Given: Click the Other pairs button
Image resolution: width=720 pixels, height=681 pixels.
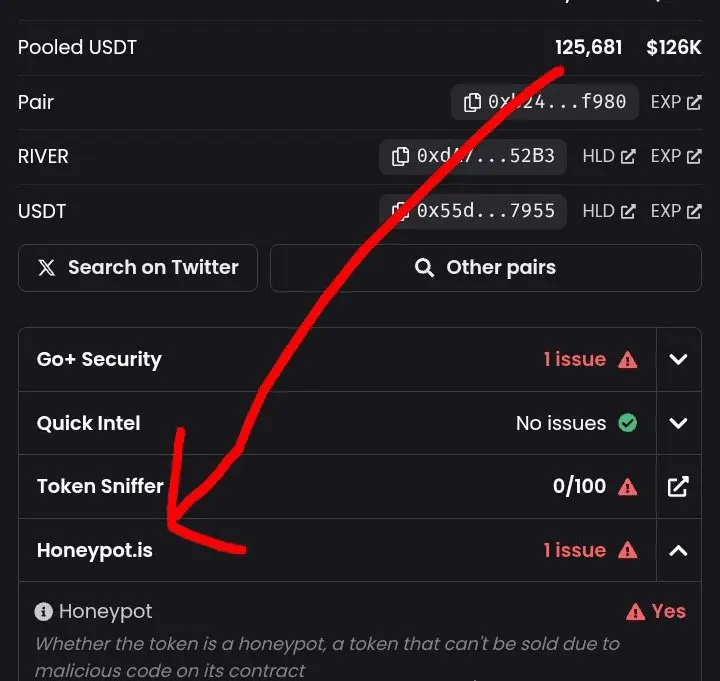Looking at the screenshot, I should pyautogui.click(x=485, y=267).
